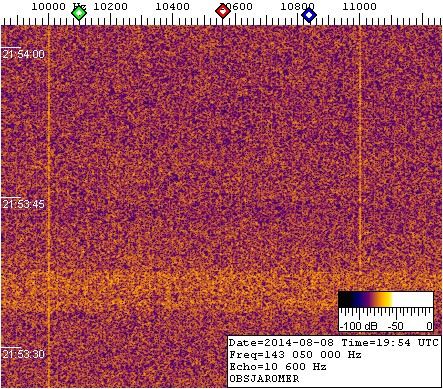This screenshot has height=389, width=443.
Task: Click the Echo=10 600 Hz line
Action: coord(278,367)
